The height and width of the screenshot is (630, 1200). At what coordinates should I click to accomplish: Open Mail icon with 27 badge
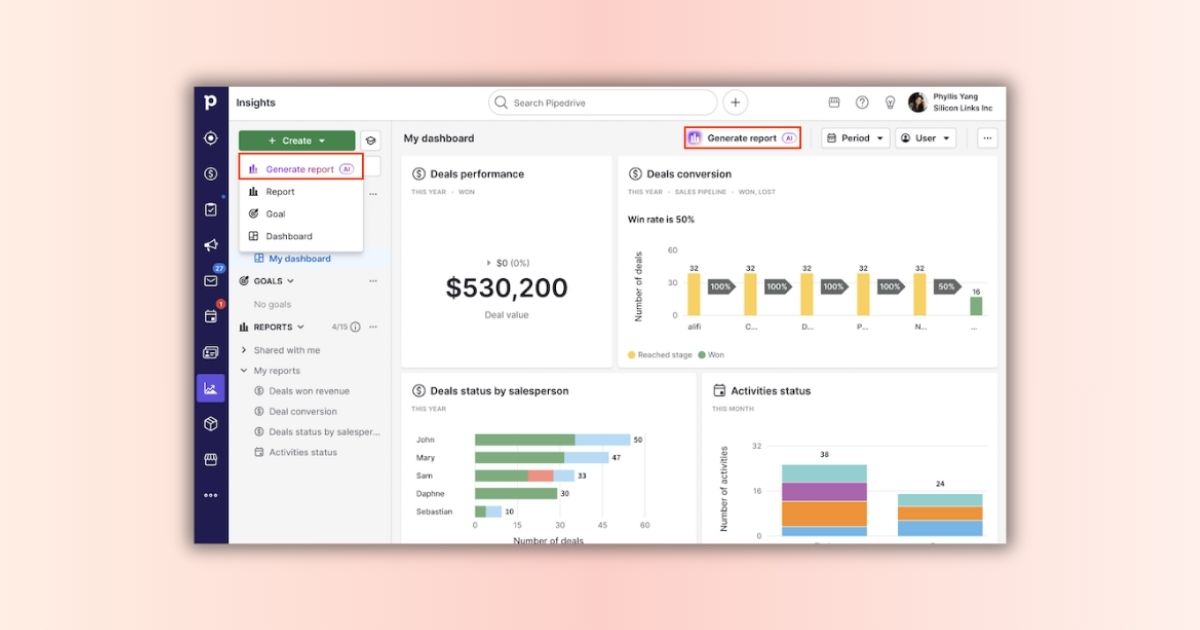pos(210,281)
